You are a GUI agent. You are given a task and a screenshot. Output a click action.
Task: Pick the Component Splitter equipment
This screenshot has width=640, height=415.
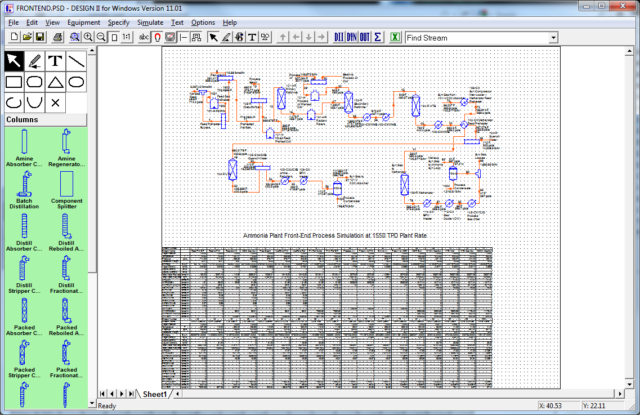[66, 190]
